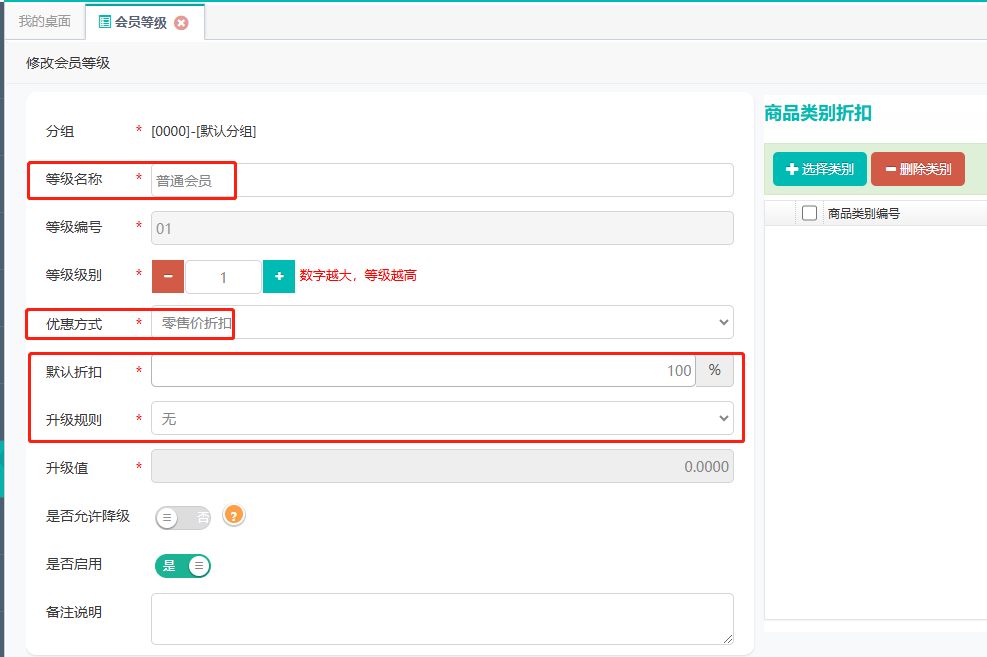Image resolution: width=987 pixels, height=657 pixels.
Task: Open the 升级规则 dropdown
Action: click(x=442, y=418)
